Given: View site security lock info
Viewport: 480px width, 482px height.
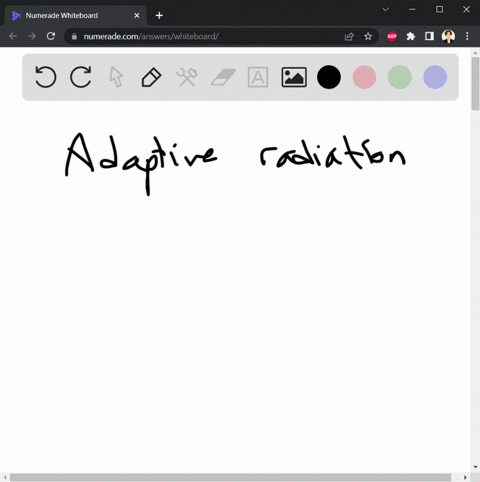Looking at the screenshot, I should (74, 36).
